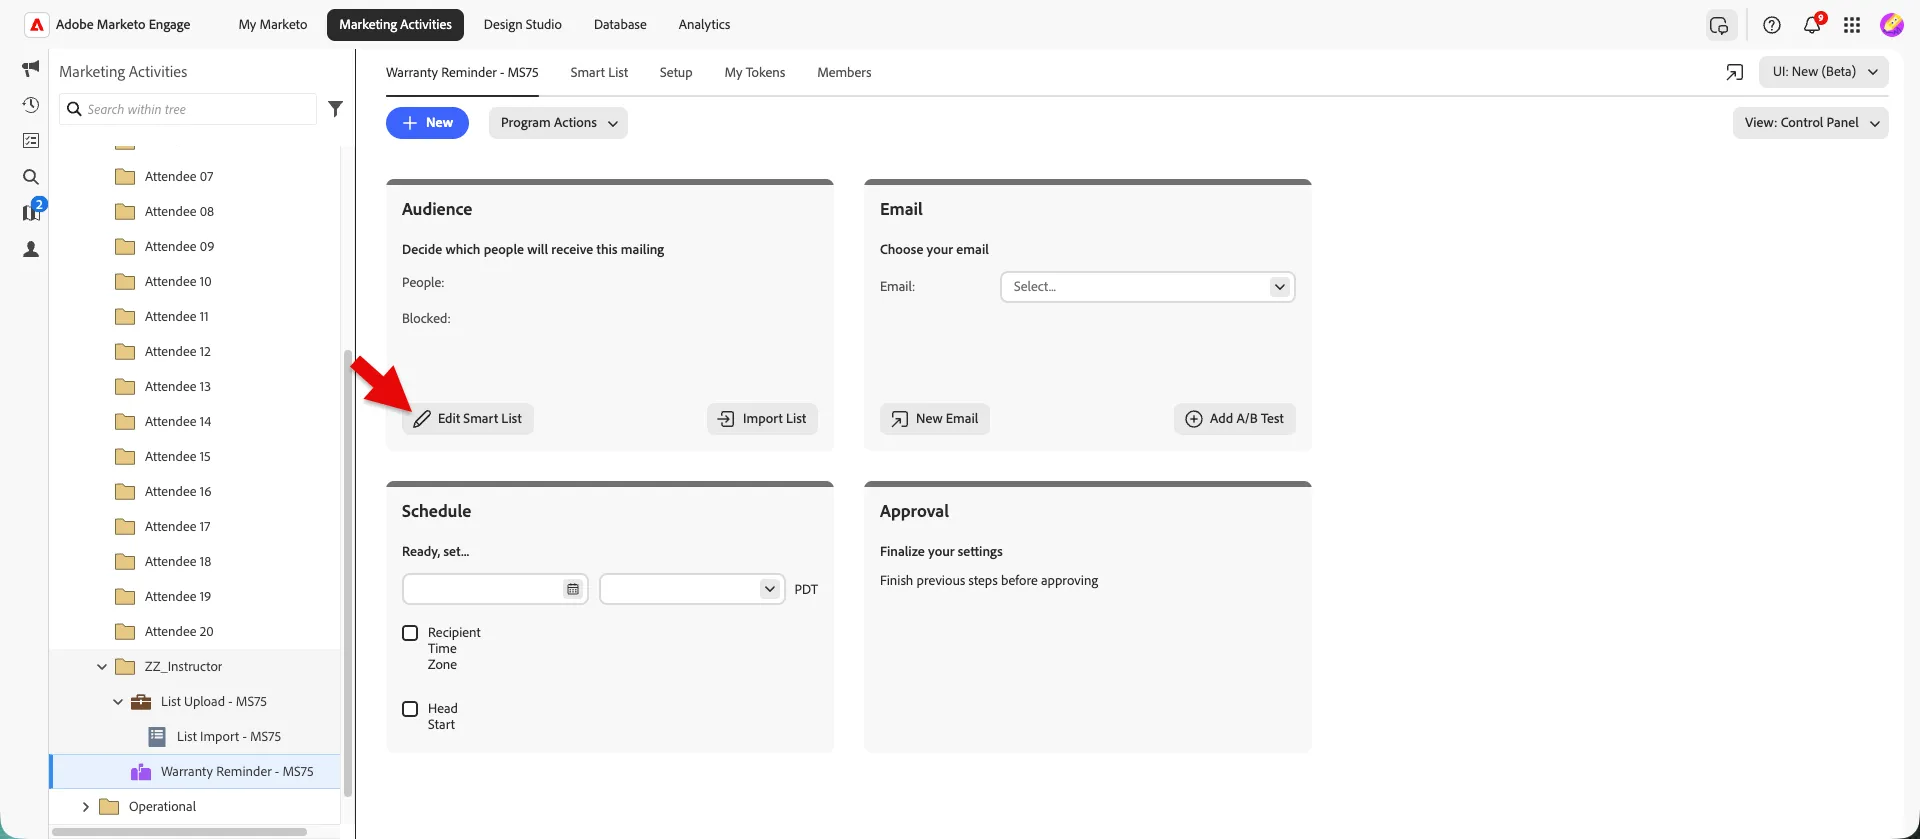The width and height of the screenshot is (1920, 839).
Task: Collapse the ZZ_Instructor folder
Action: (x=102, y=667)
